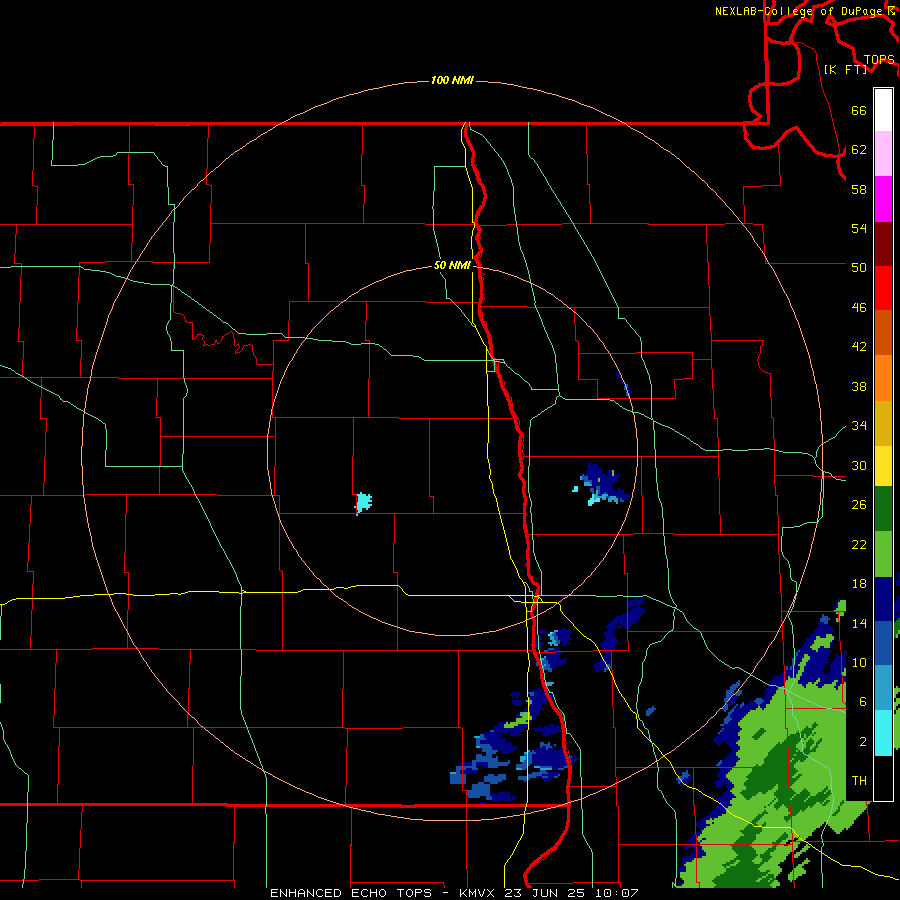The height and width of the screenshot is (900, 900).
Task: Click the legend value 54
Action: pyautogui.click(x=859, y=228)
